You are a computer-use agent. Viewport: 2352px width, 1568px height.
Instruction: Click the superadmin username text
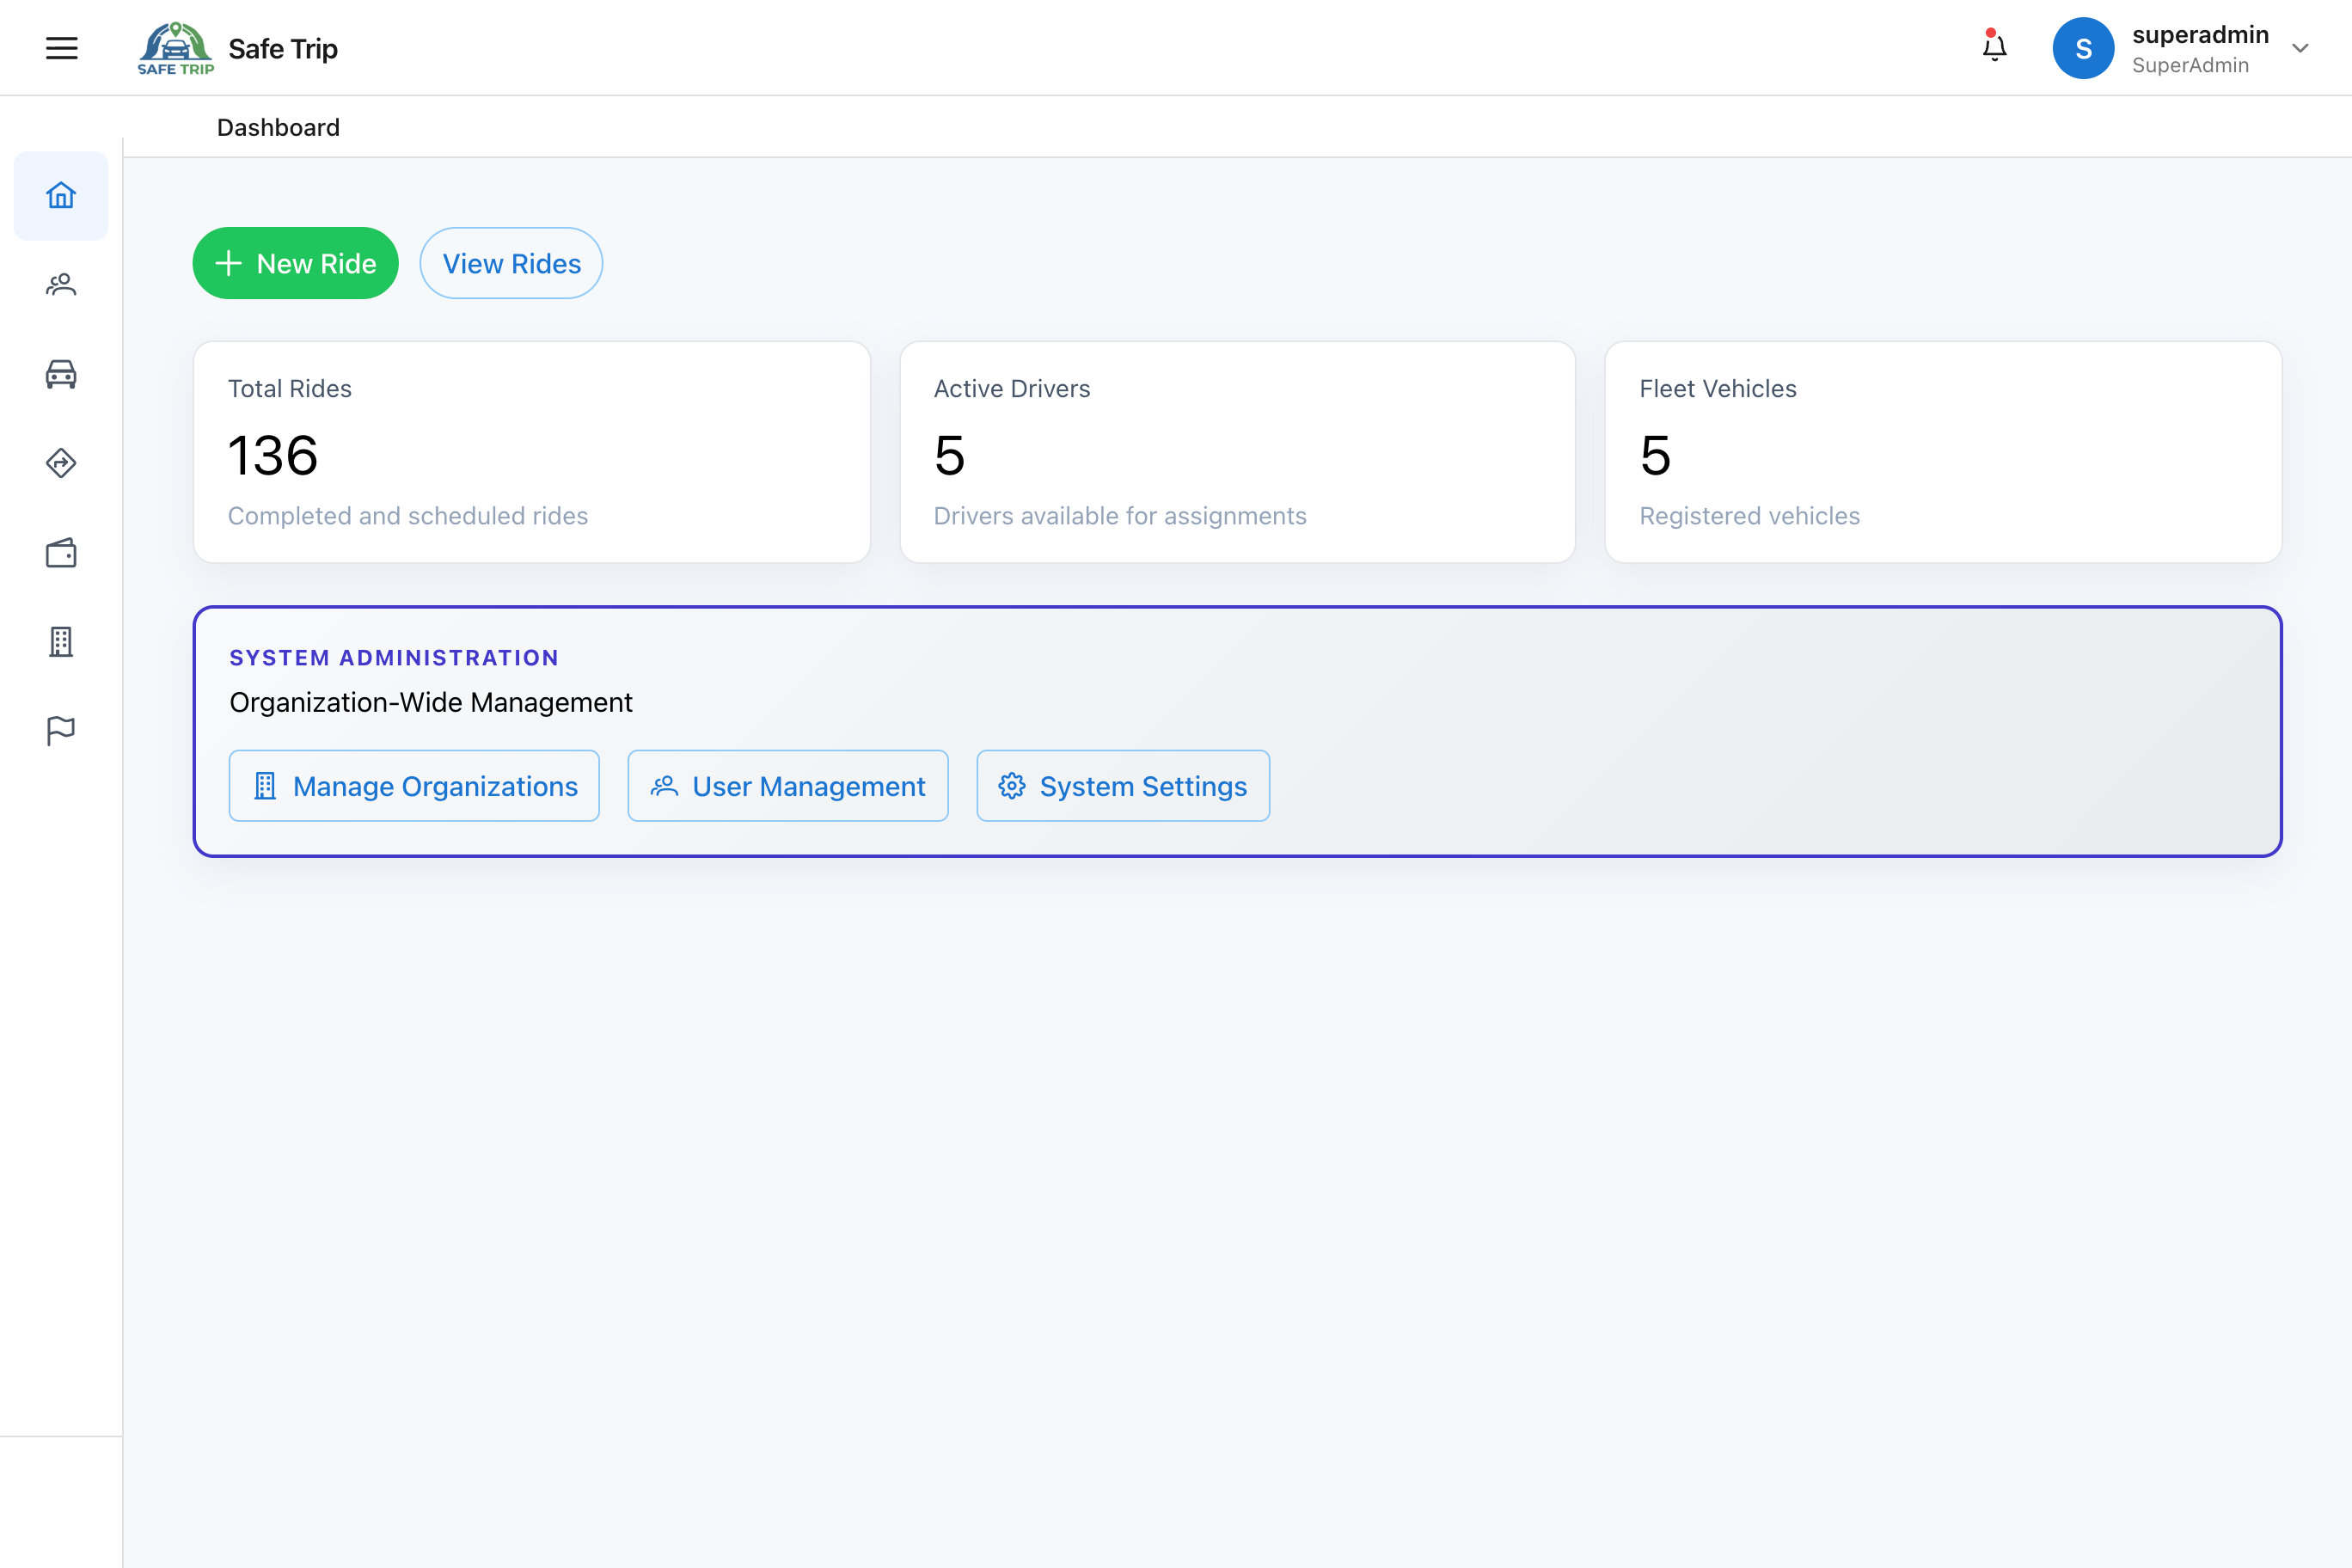click(2200, 35)
